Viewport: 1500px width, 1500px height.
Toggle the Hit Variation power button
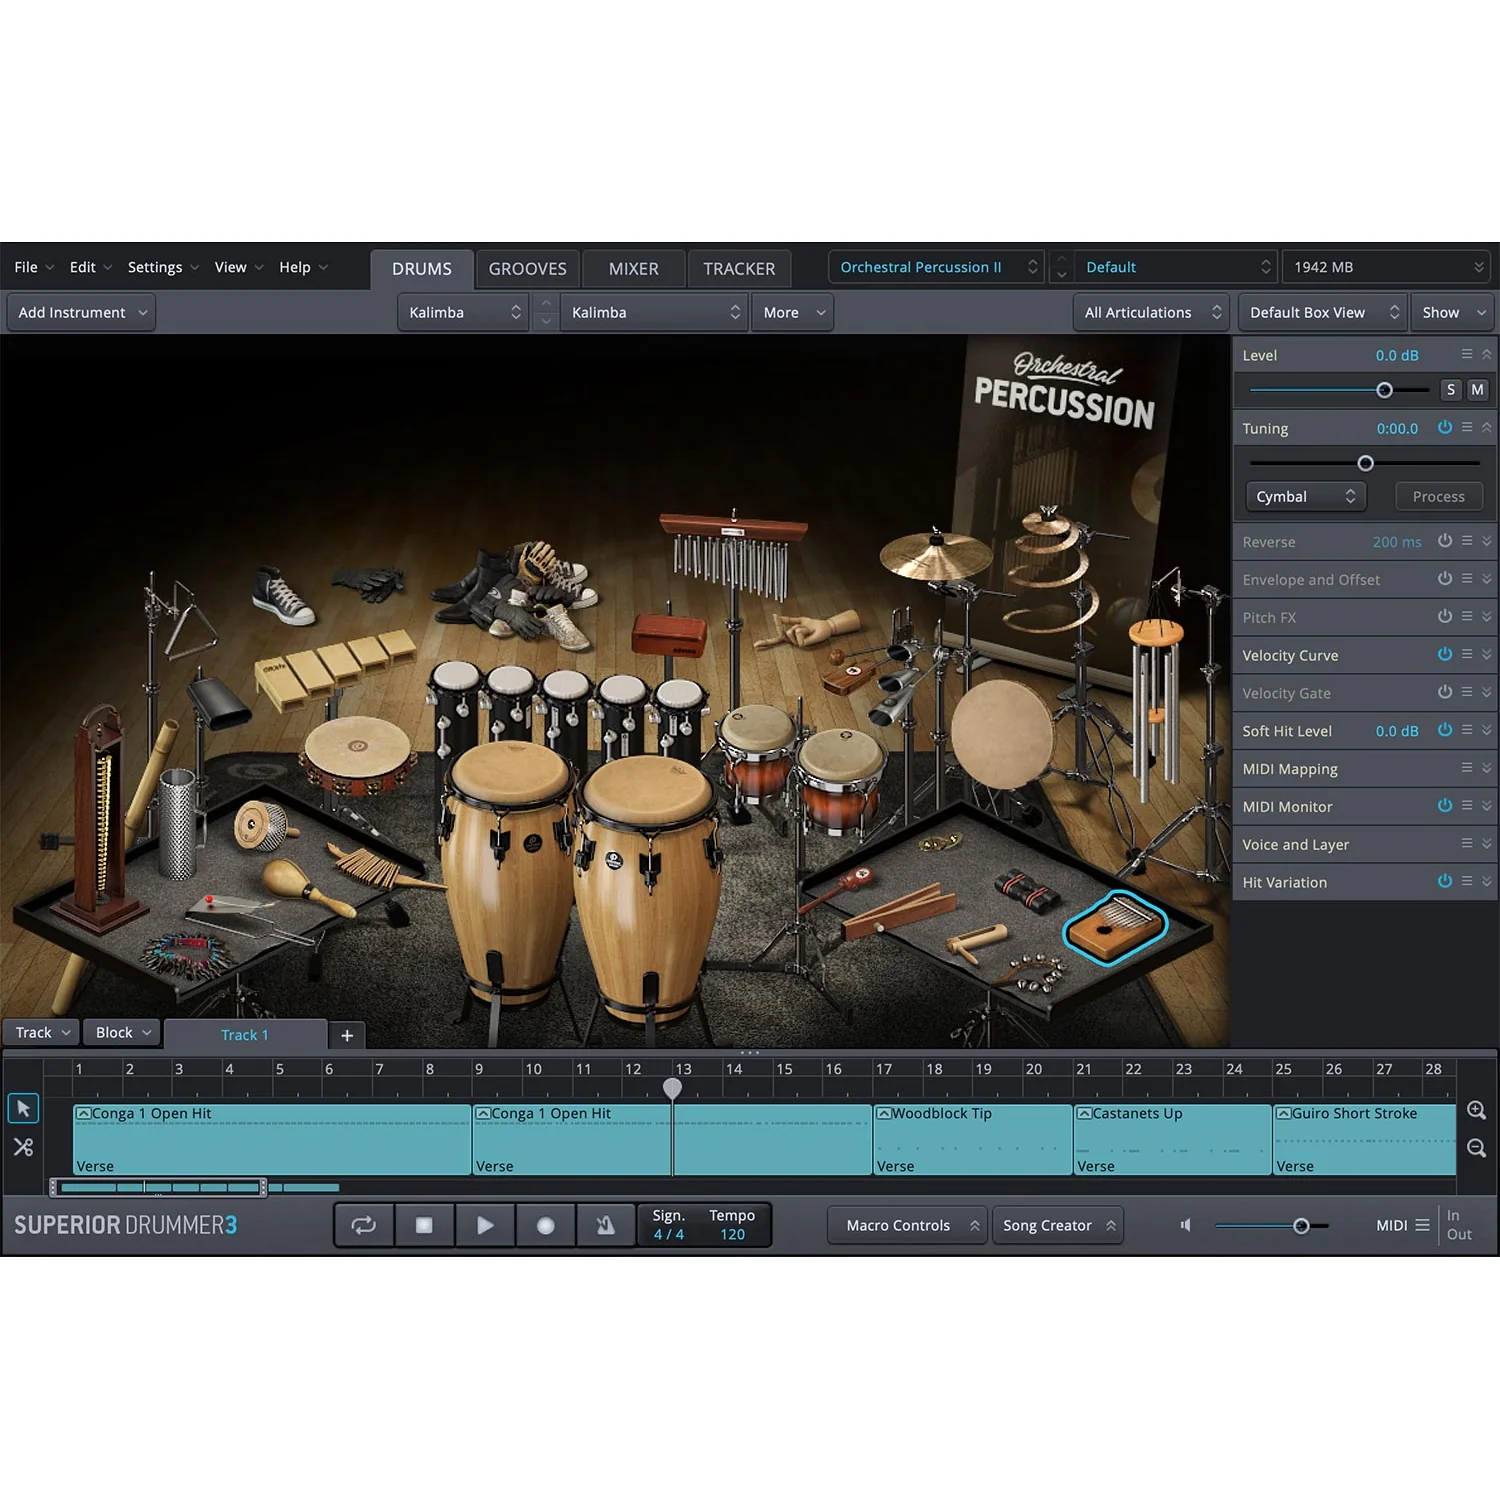(x=1445, y=881)
